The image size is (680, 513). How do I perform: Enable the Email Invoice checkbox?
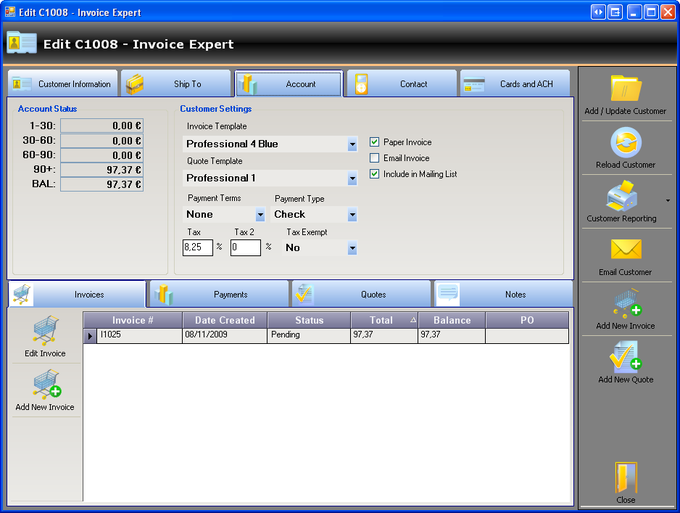click(374, 158)
